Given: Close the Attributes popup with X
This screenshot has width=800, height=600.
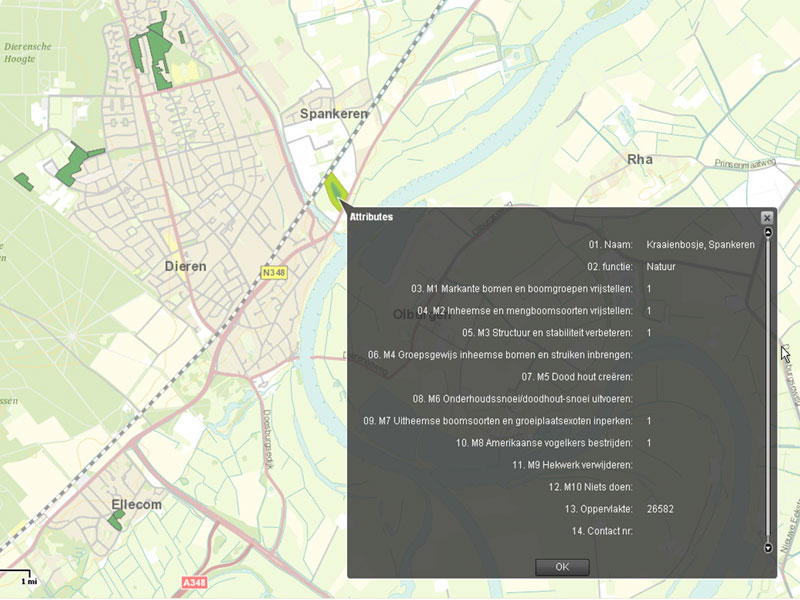Looking at the screenshot, I should pos(767,217).
